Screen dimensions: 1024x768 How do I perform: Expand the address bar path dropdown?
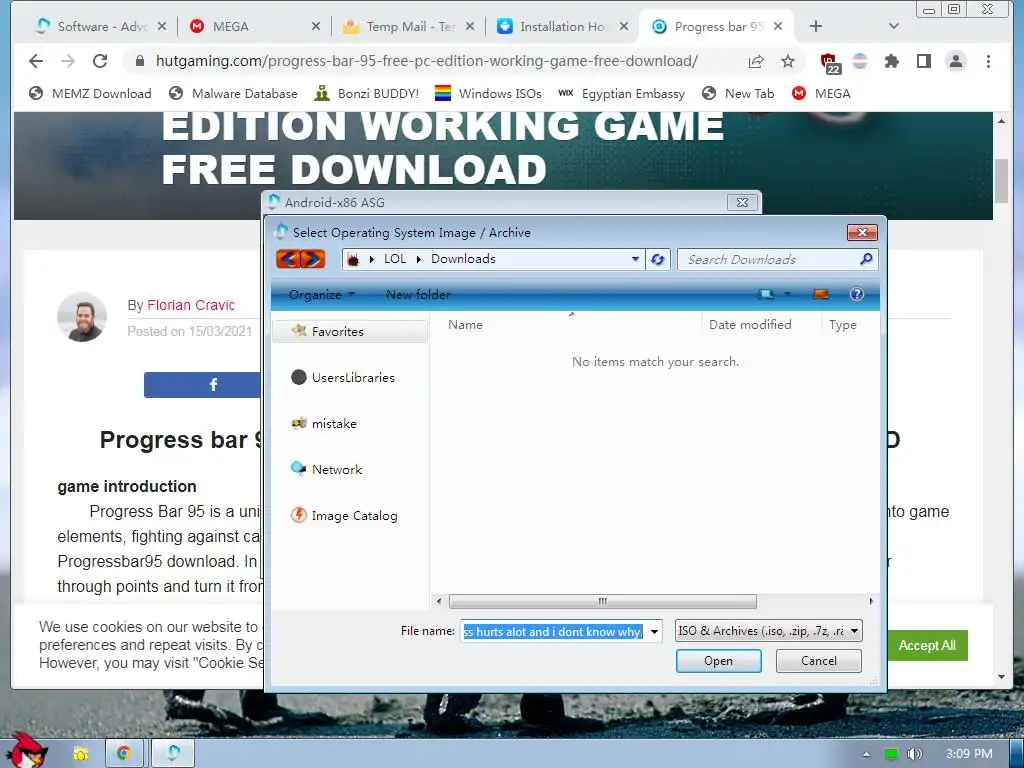click(635, 259)
